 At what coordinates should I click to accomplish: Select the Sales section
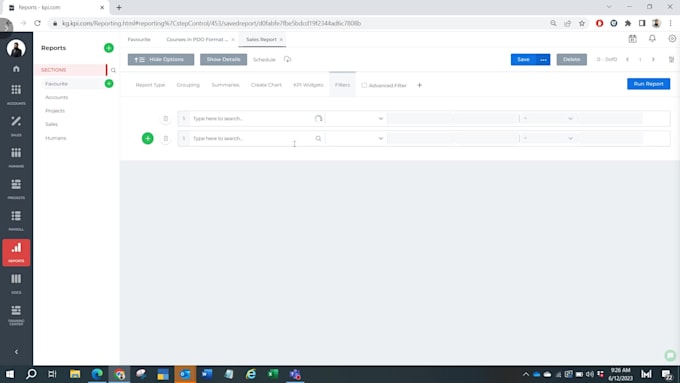pos(52,124)
